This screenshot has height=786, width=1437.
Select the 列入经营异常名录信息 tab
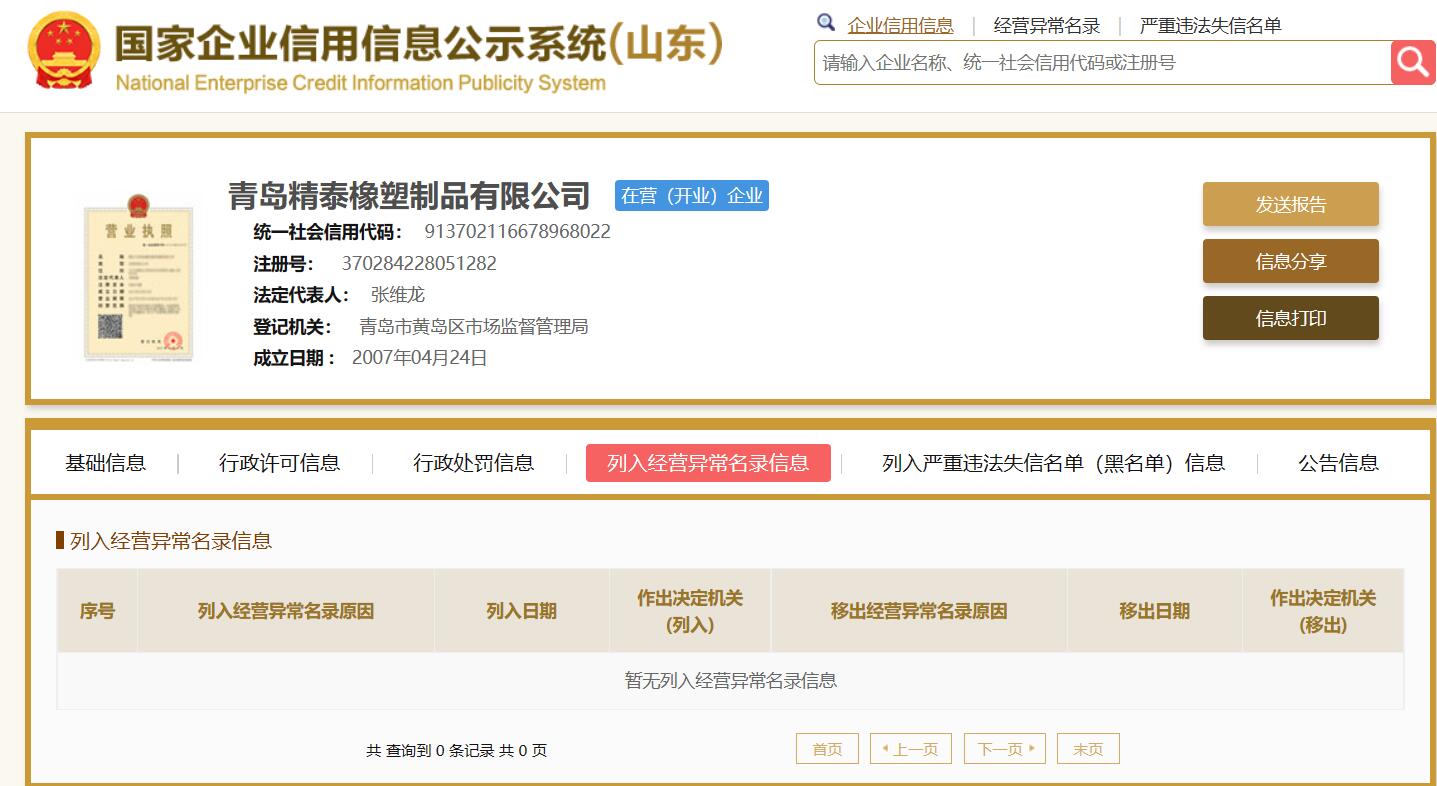point(708,463)
